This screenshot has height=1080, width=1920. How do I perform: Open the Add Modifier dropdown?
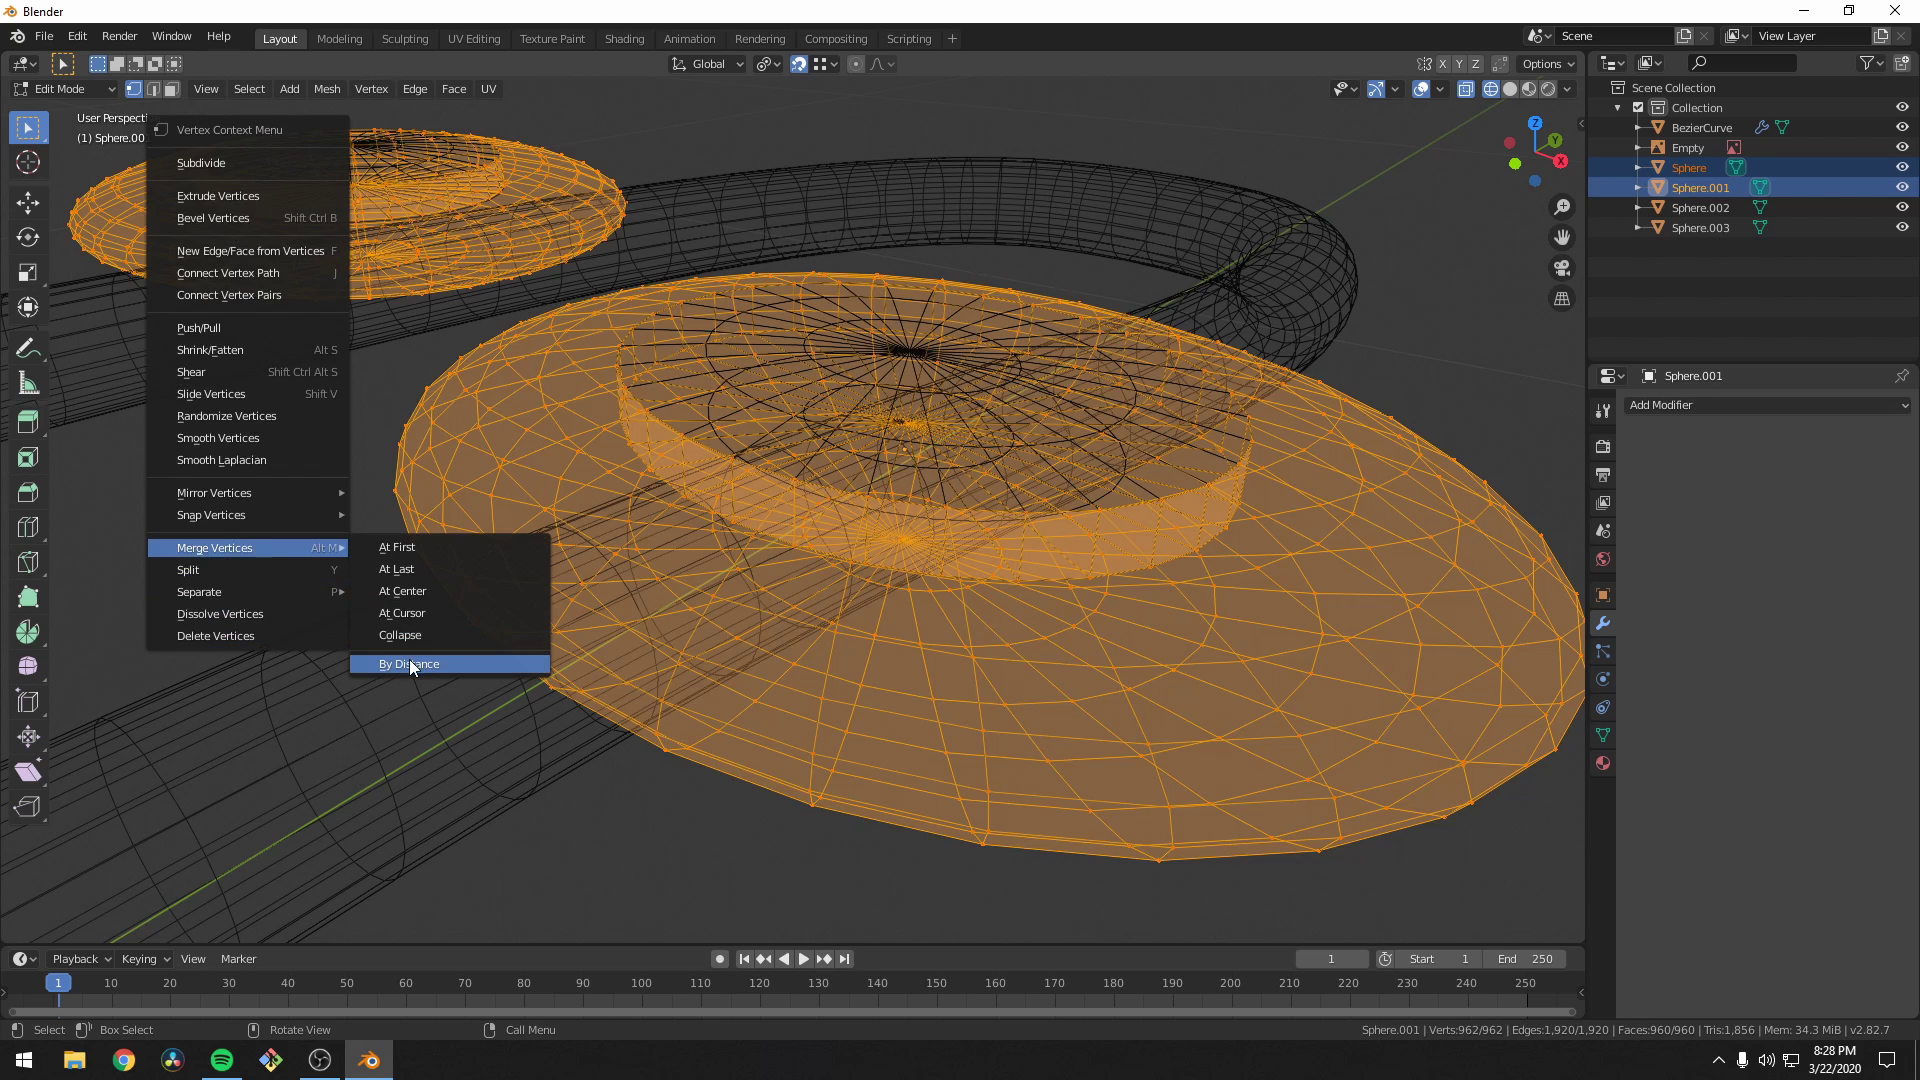click(1766, 405)
